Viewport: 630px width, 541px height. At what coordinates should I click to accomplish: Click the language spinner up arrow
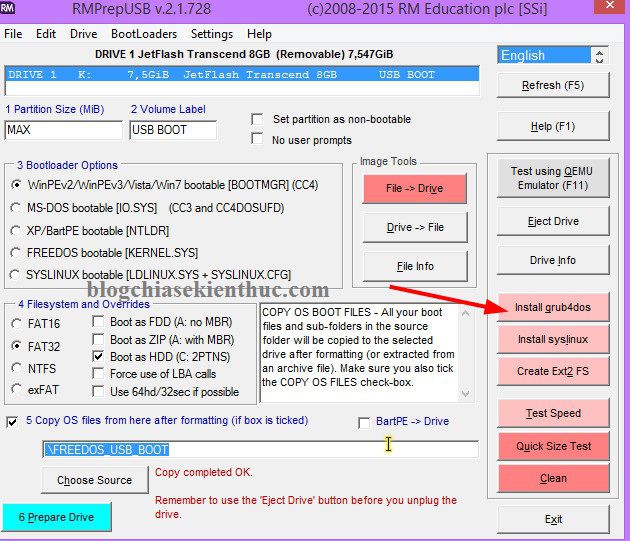pos(599,51)
